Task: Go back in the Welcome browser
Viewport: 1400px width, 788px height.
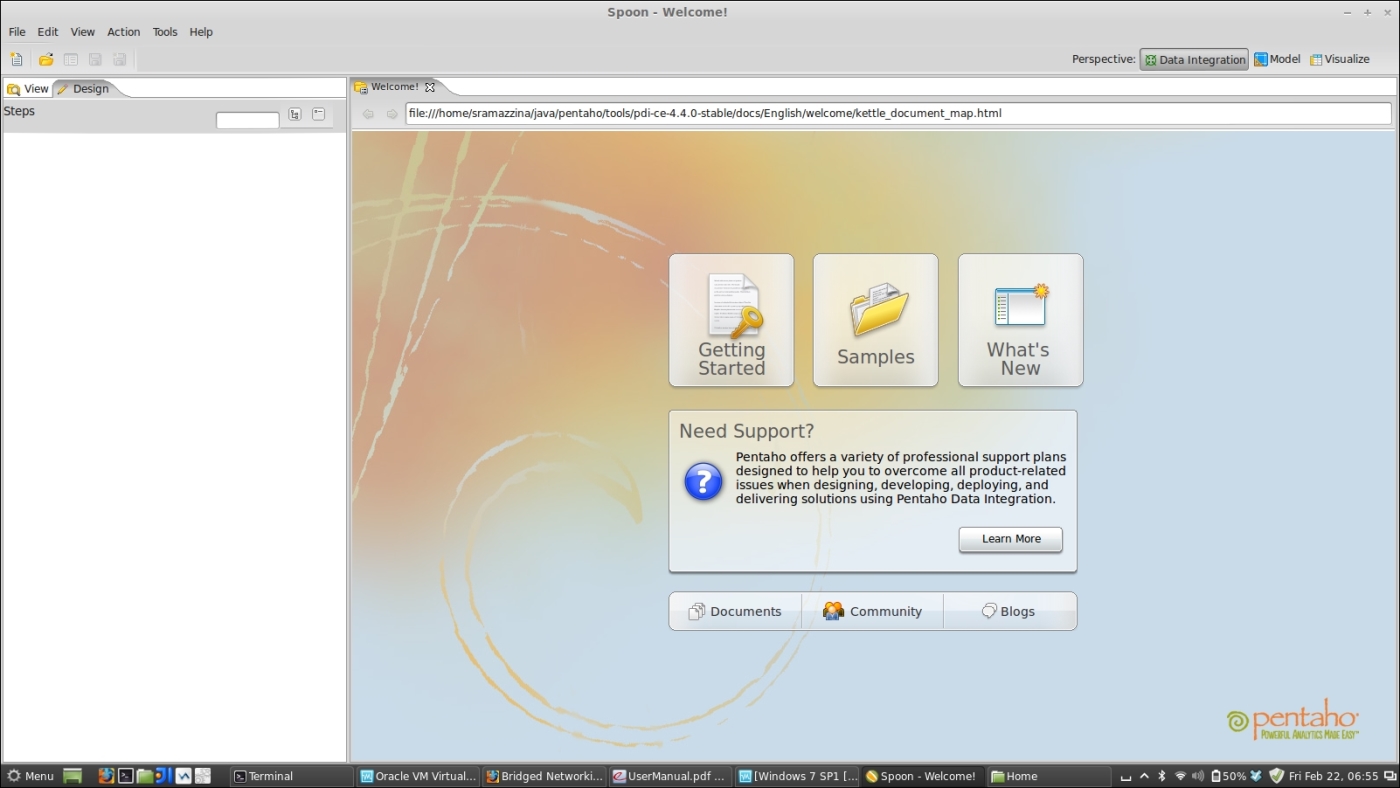Action: 368,114
